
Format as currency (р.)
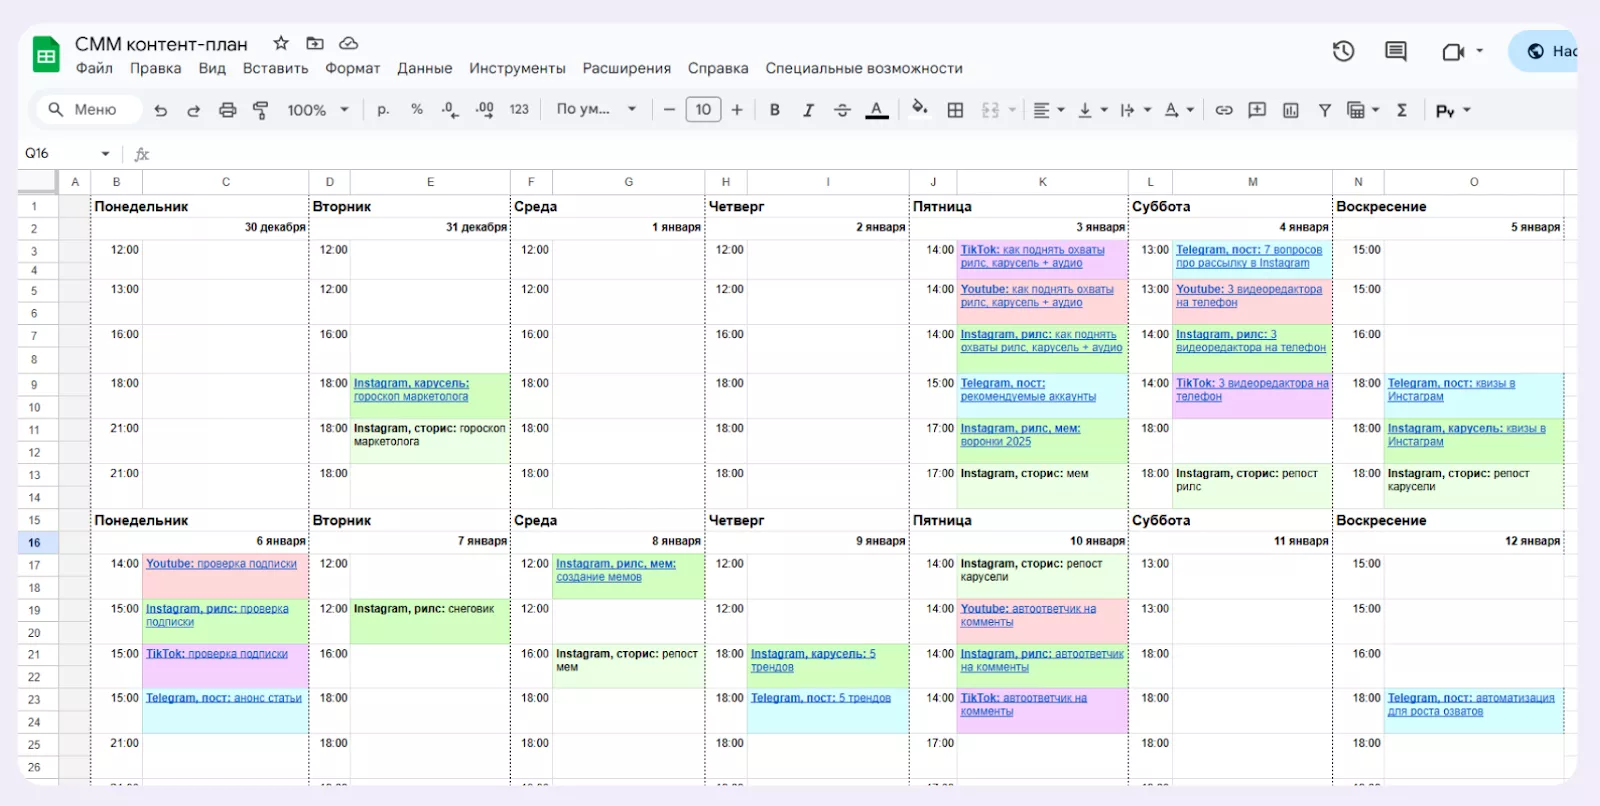pyautogui.click(x=383, y=110)
